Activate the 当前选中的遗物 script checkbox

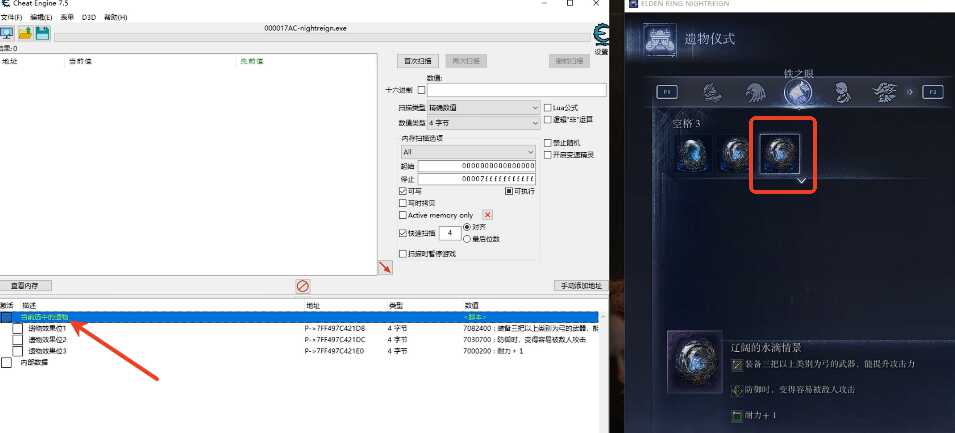point(6,317)
